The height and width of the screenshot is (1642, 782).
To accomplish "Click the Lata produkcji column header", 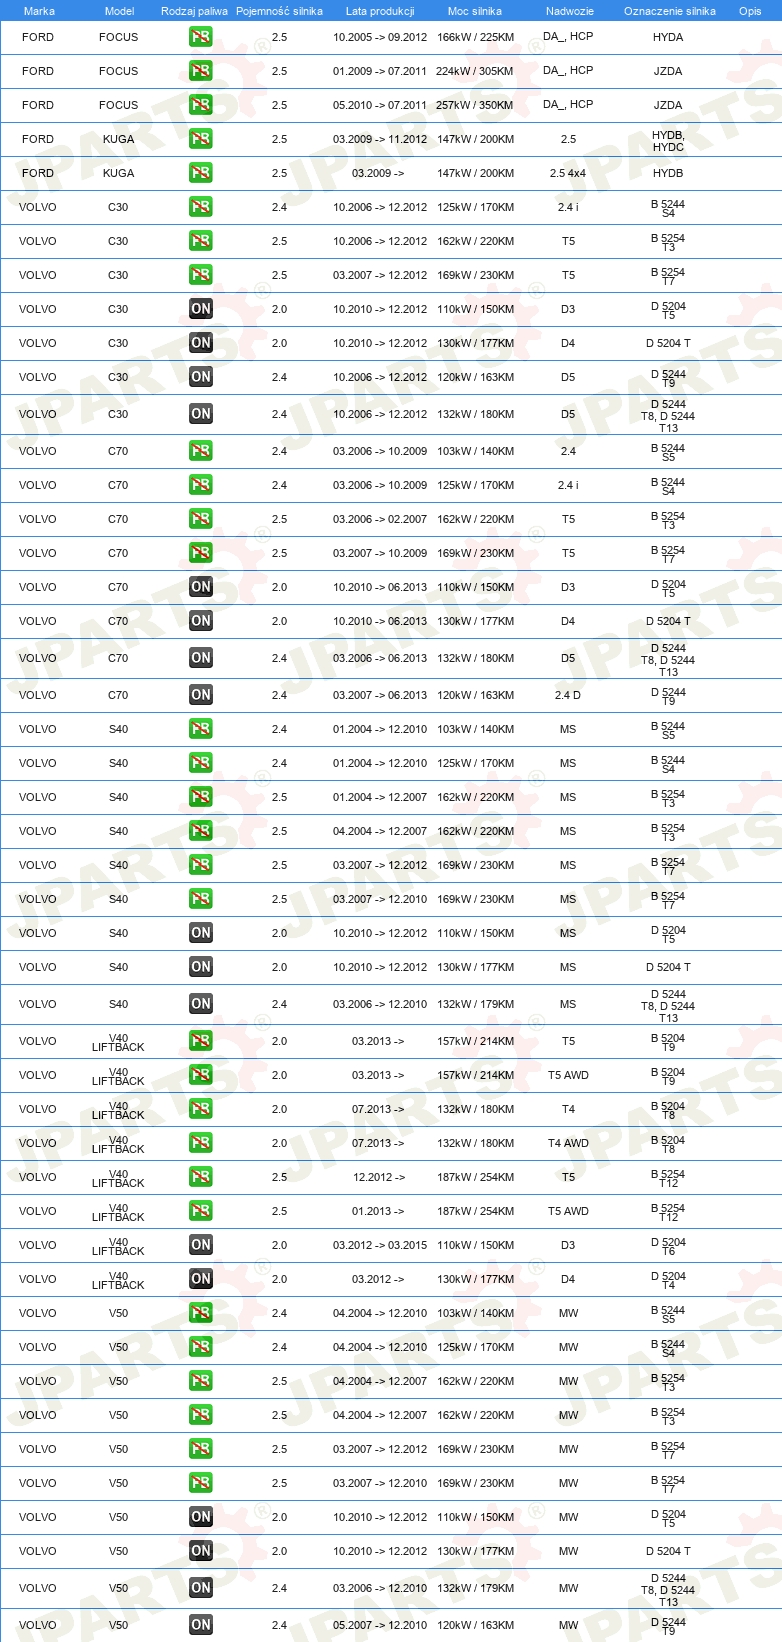I will pos(380,11).
